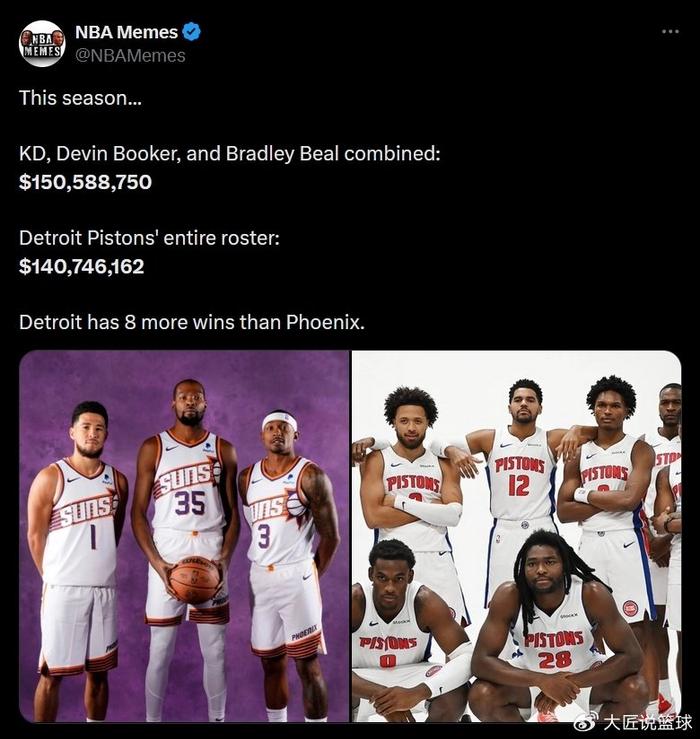The height and width of the screenshot is (739, 700).
Task: Open the NBA Memes profile avatar
Action: click(42, 43)
